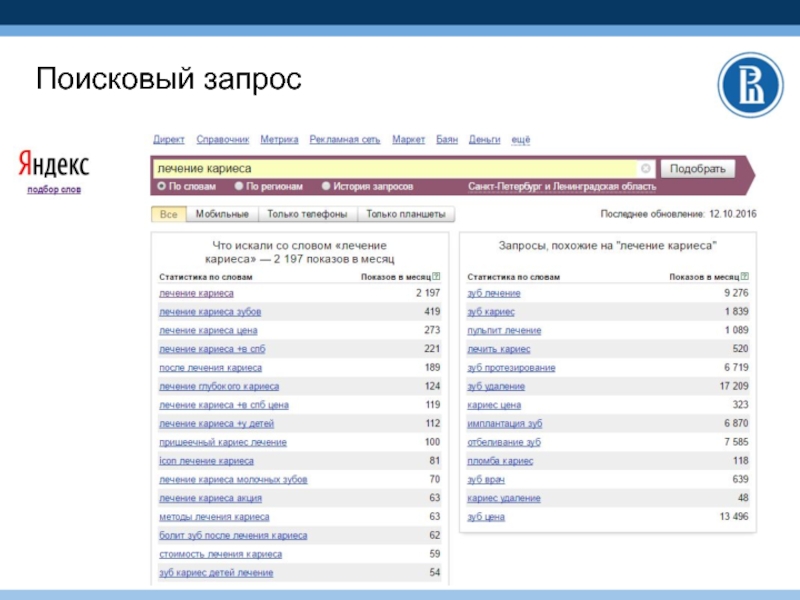Select the 'По словам' radio button

click(161, 186)
